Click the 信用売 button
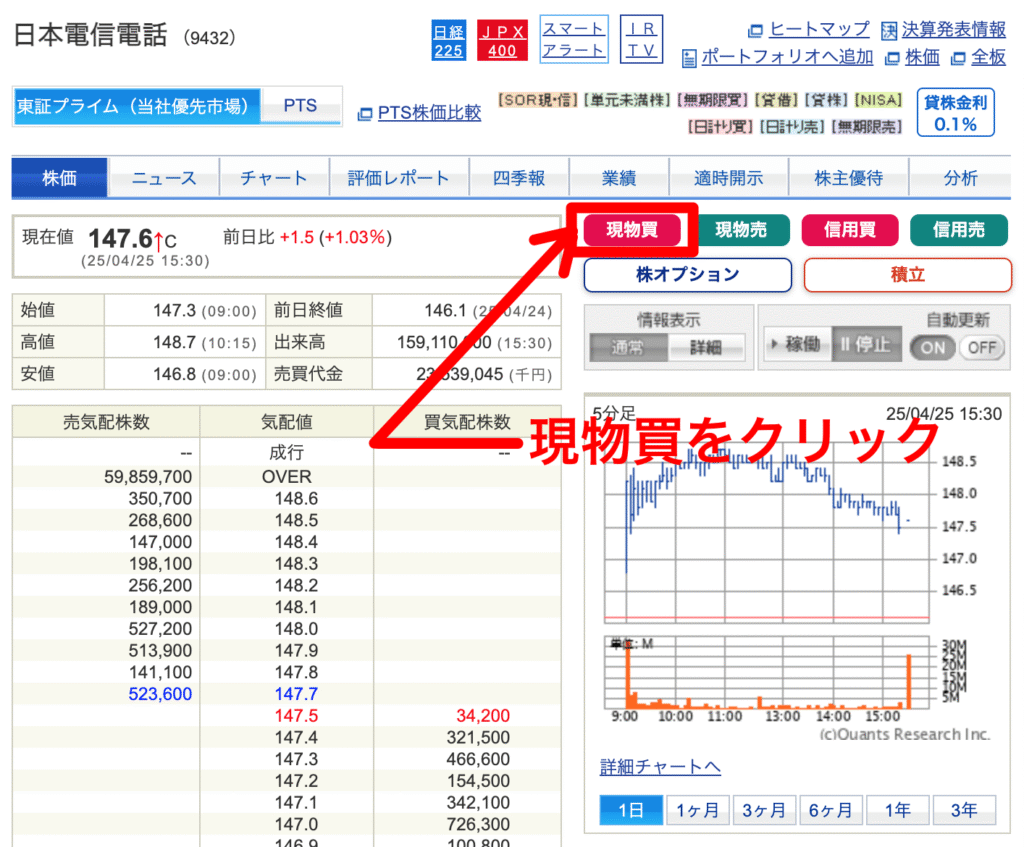The image size is (1024, 847). coord(959,230)
